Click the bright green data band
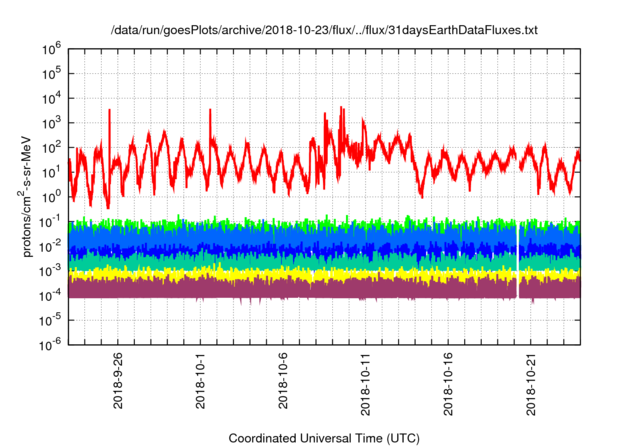The height and width of the screenshot is (448, 640). point(300,223)
